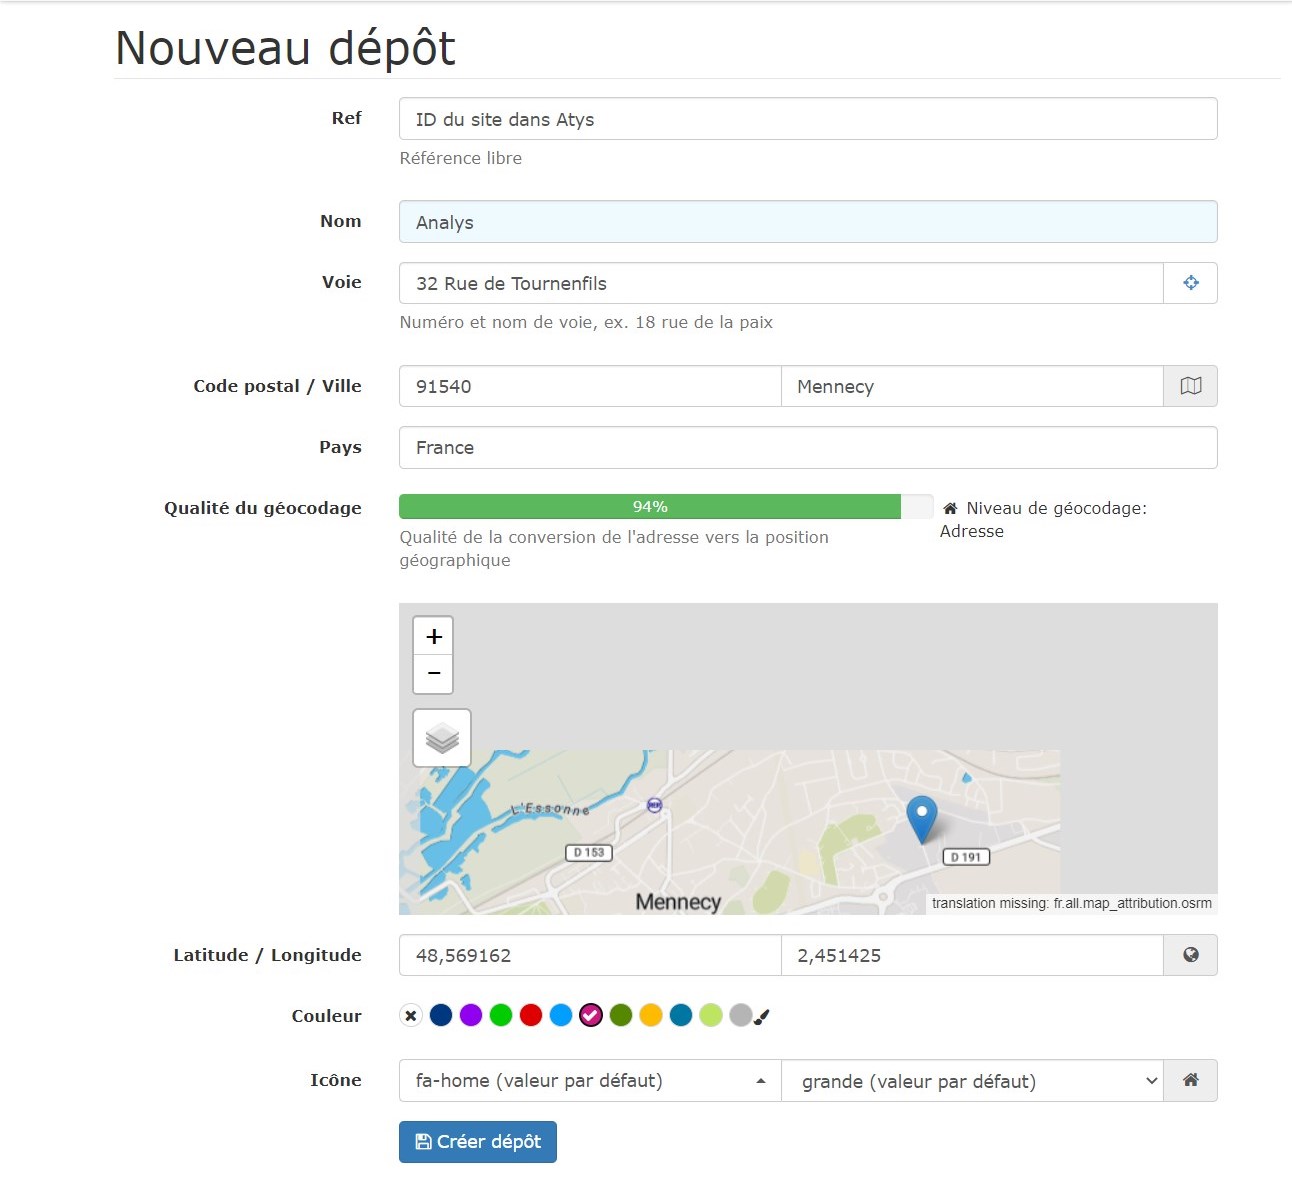Viewport: 1292px width, 1183px height.
Task: Open the fa-home icon dropdown
Action: pyautogui.click(x=589, y=1080)
